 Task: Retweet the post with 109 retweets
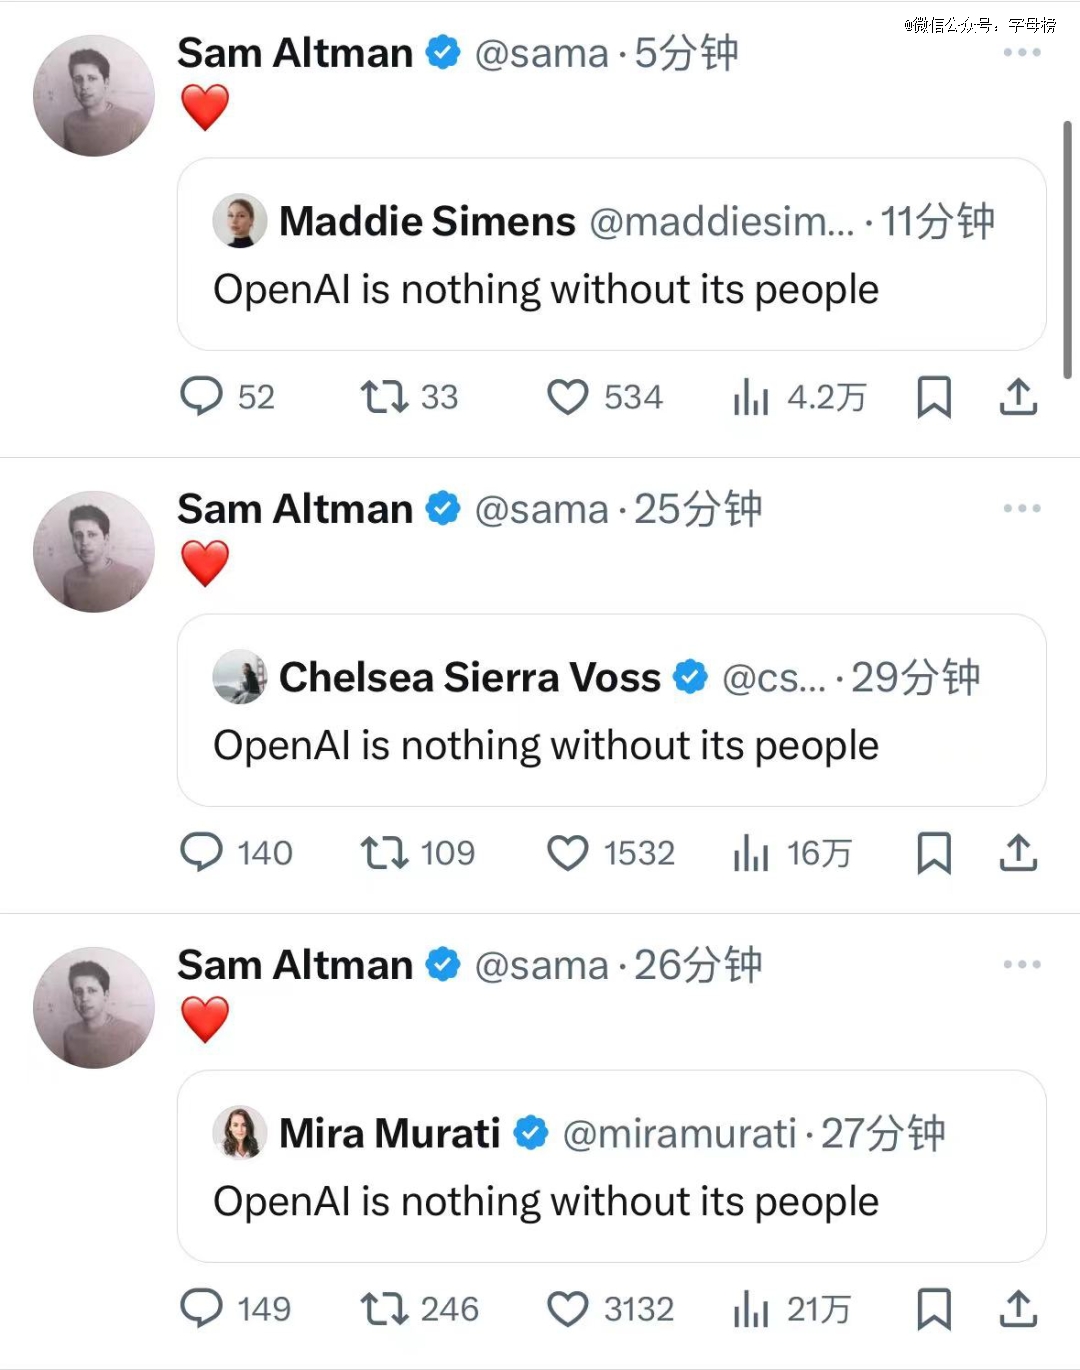(x=385, y=852)
